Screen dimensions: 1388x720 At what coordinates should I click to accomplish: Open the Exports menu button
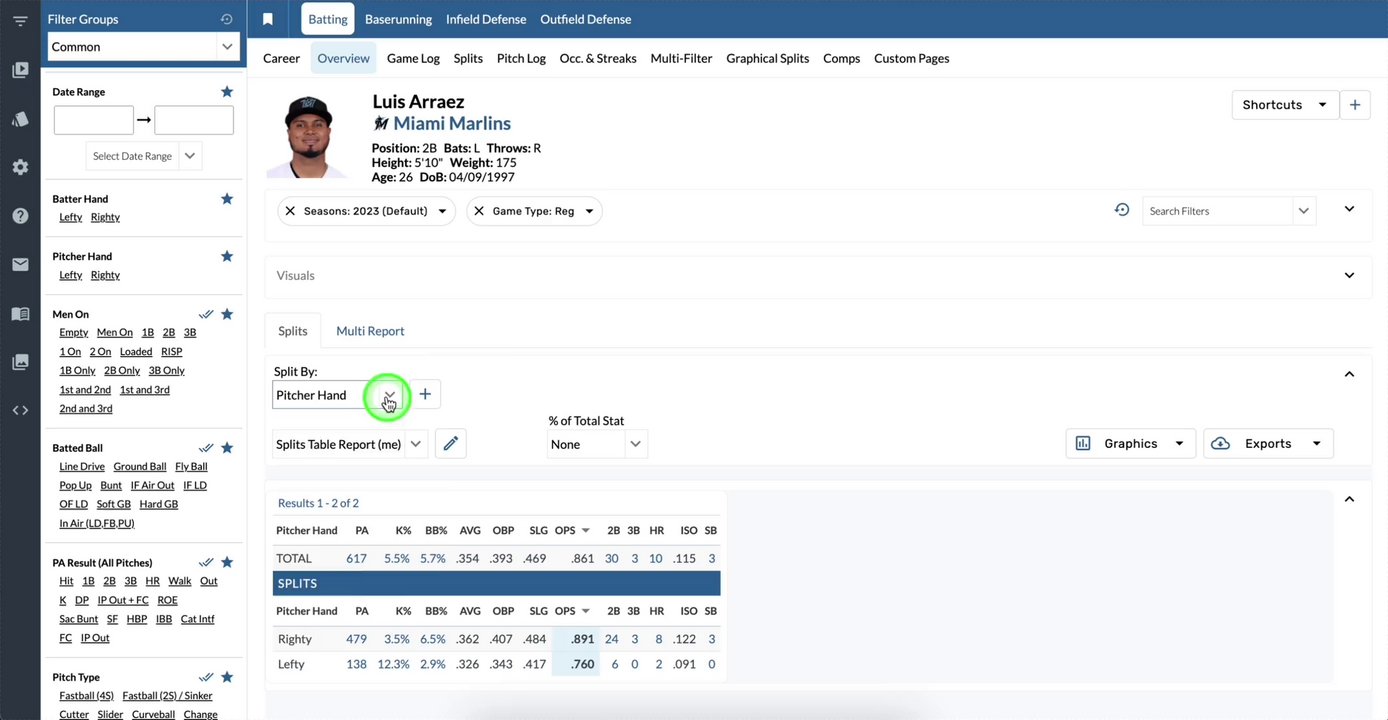tap(1268, 444)
